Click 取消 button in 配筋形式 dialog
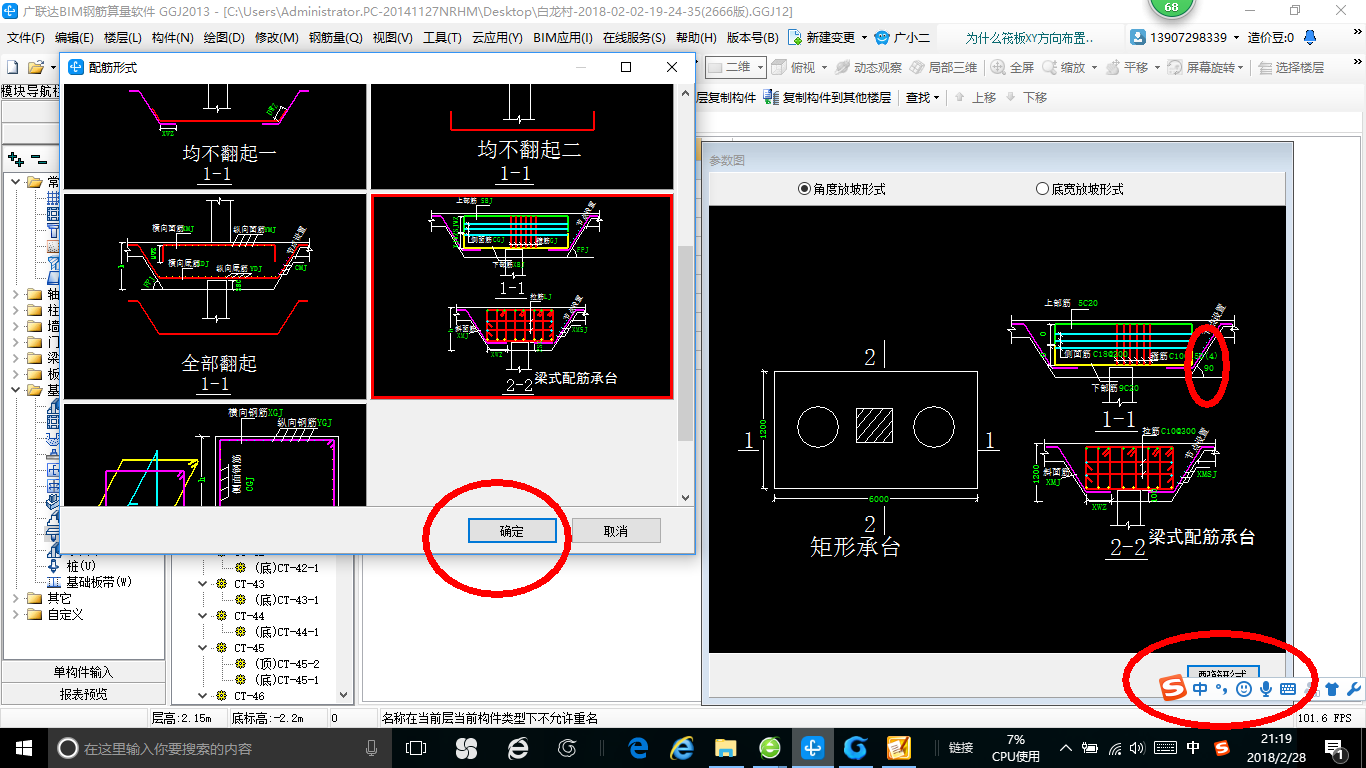The image size is (1366, 768). 616,531
